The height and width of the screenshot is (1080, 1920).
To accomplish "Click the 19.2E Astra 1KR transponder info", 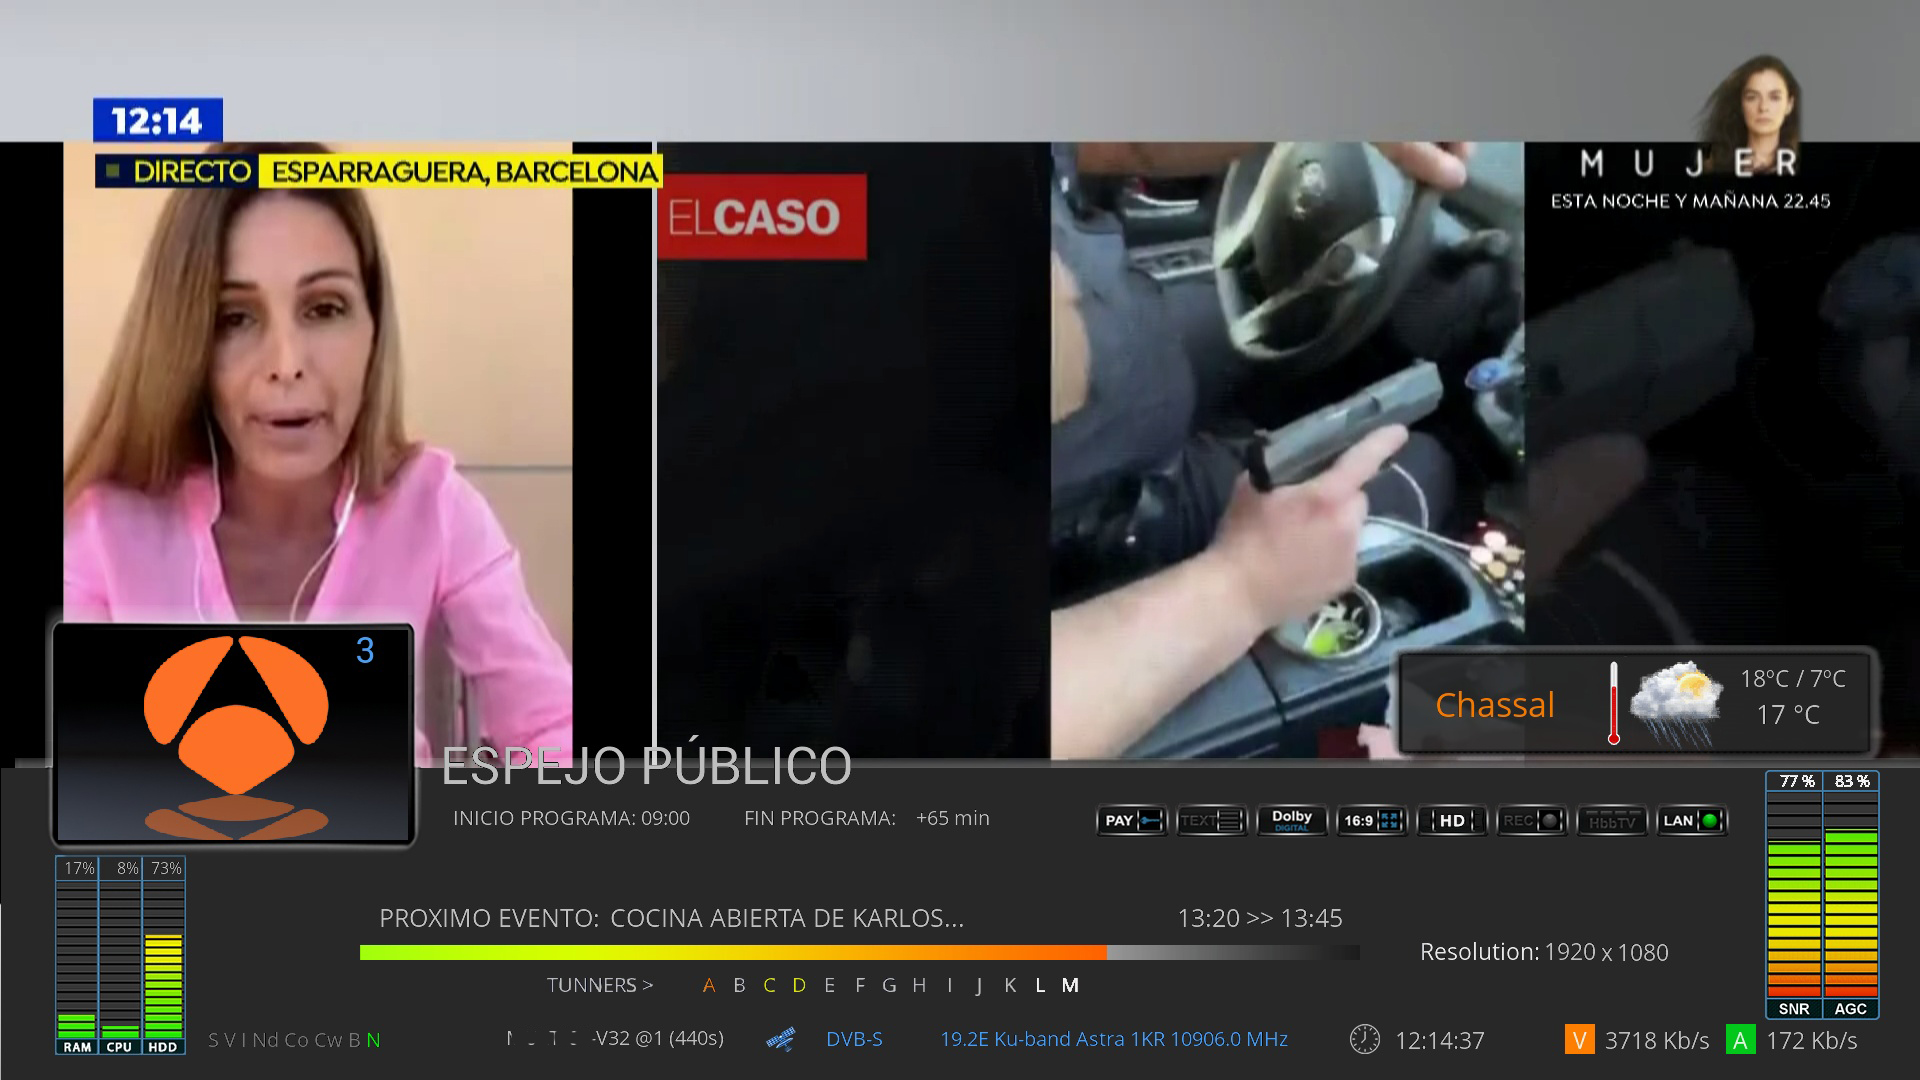I will 1114,1039.
